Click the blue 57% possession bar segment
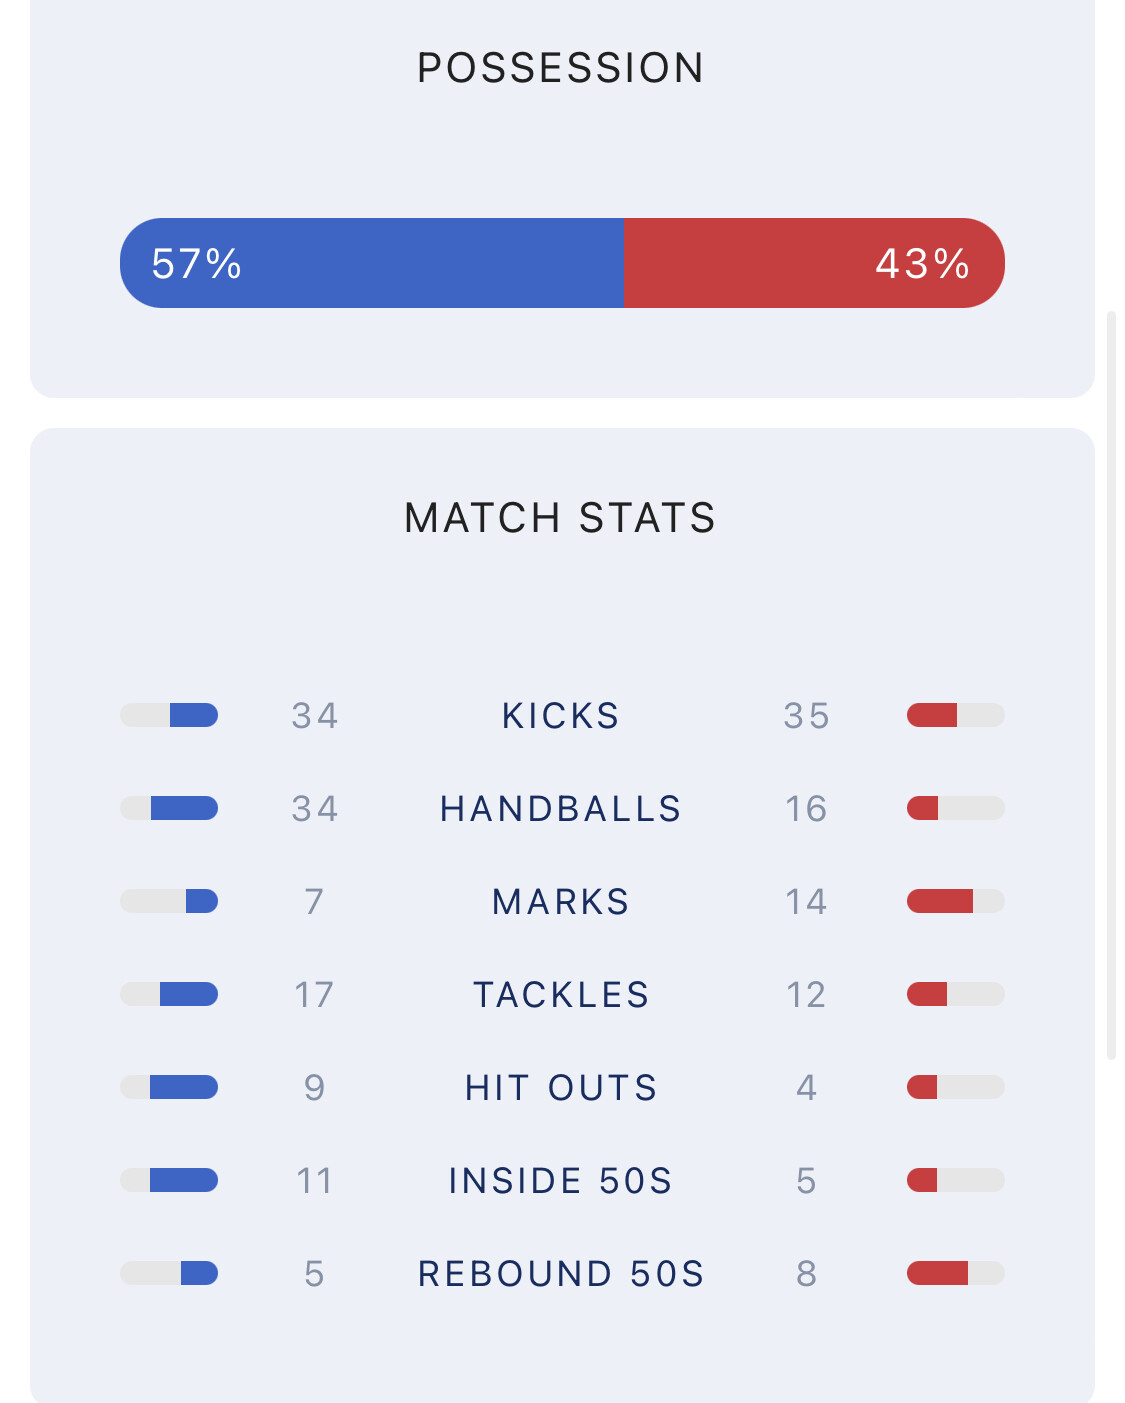Screen dimensions: 1125x1403 coord(371,263)
